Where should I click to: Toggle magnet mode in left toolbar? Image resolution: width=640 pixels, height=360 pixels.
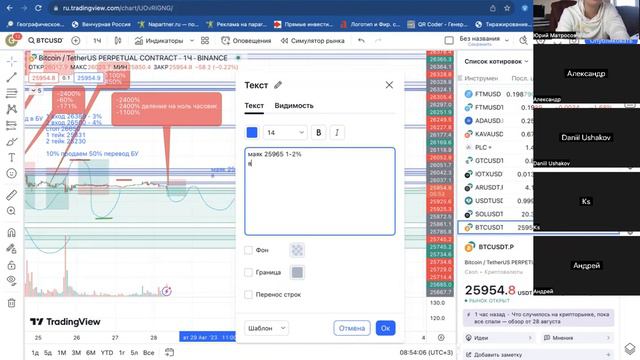click(x=11, y=232)
